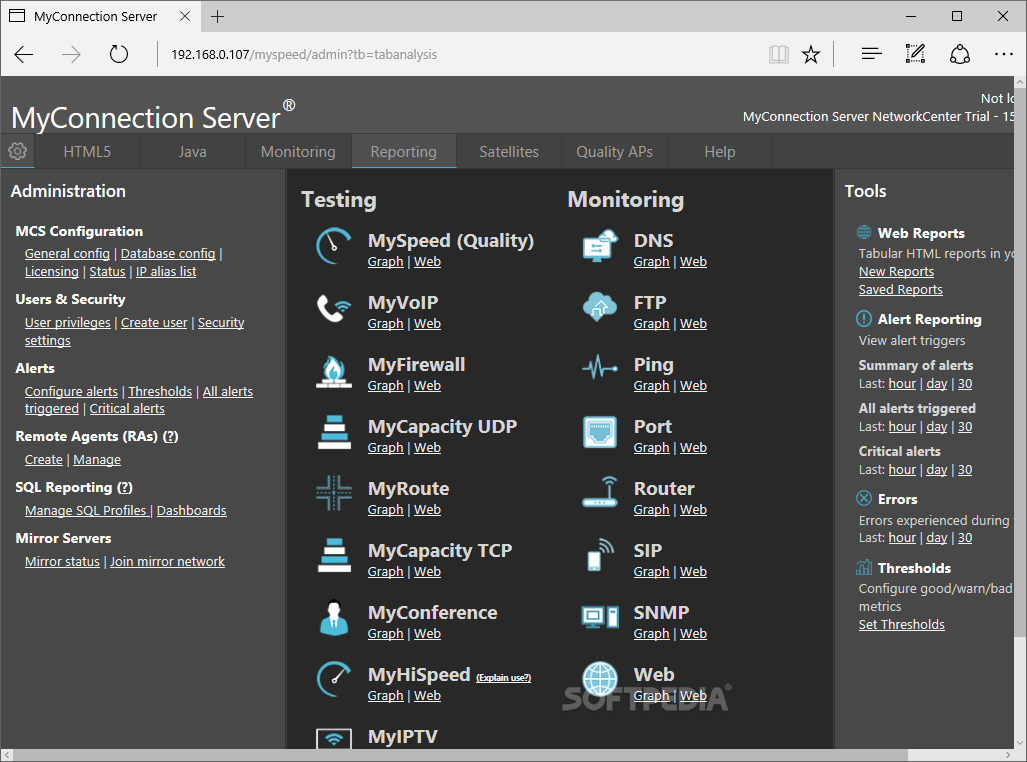Add page to favorites star icon
This screenshot has height=762, width=1027.
(811, 54)
